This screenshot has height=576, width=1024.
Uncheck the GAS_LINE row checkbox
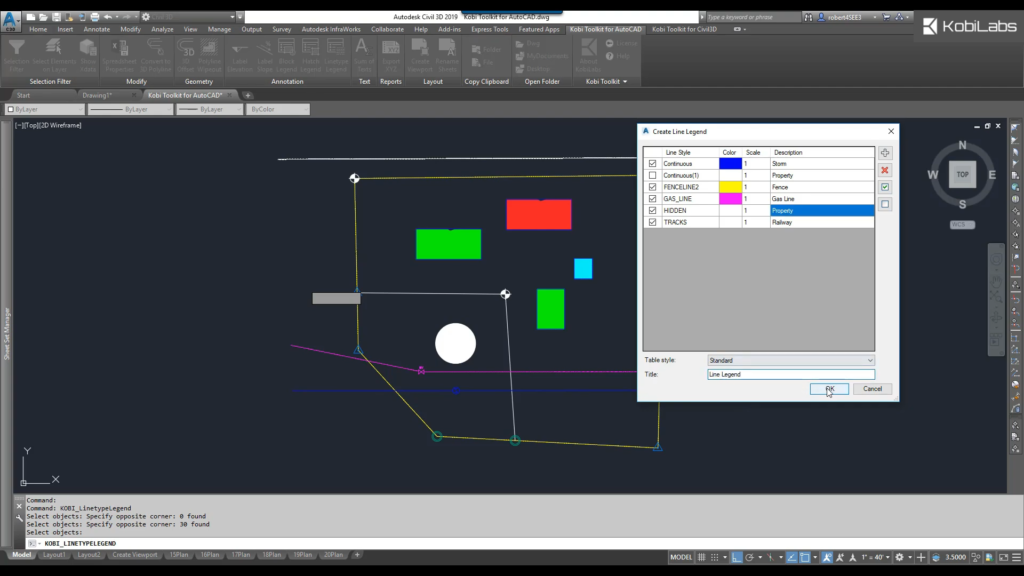coord(652,199)
